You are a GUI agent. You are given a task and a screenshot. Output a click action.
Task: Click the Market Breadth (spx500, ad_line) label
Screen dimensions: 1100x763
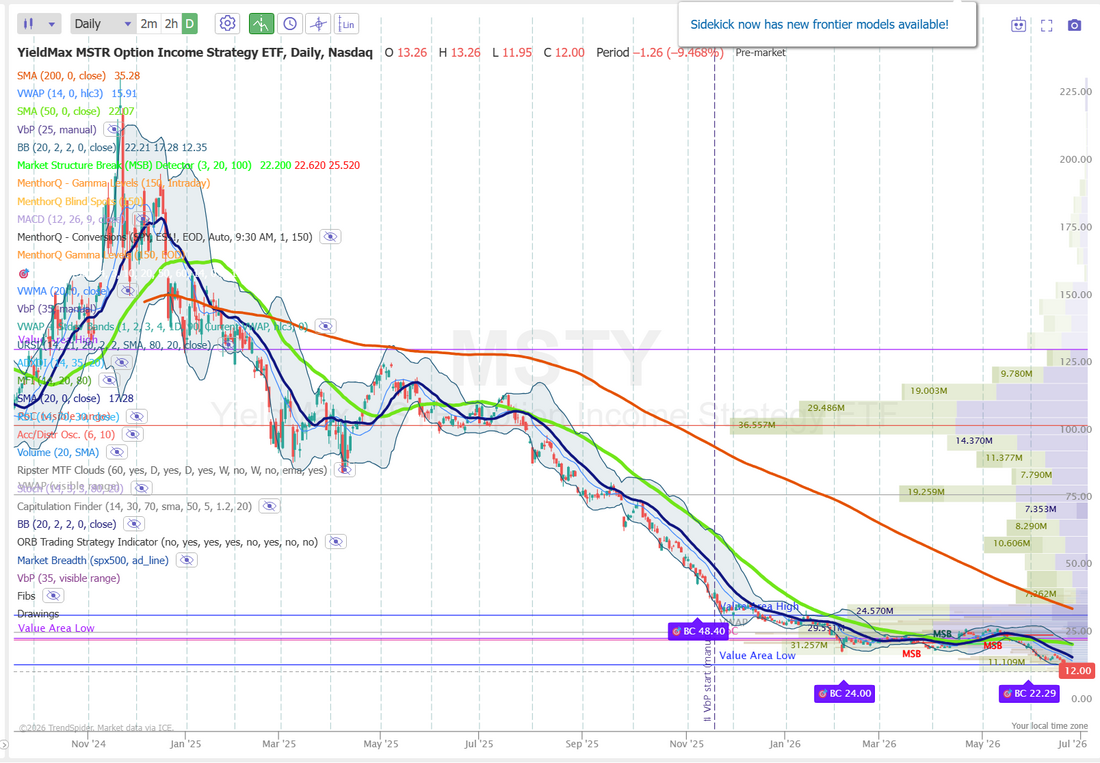click(x=93, y=560)
